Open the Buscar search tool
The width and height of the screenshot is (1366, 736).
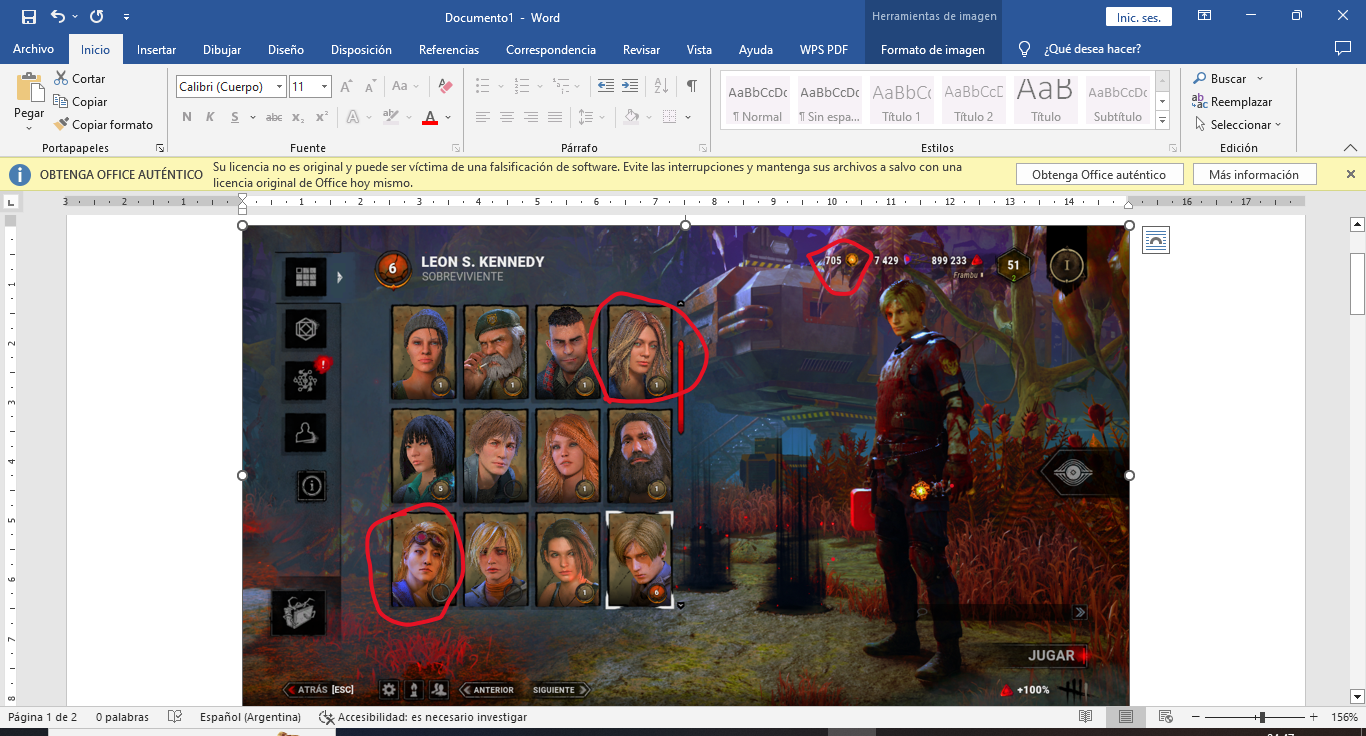(x=1219, y=78)
